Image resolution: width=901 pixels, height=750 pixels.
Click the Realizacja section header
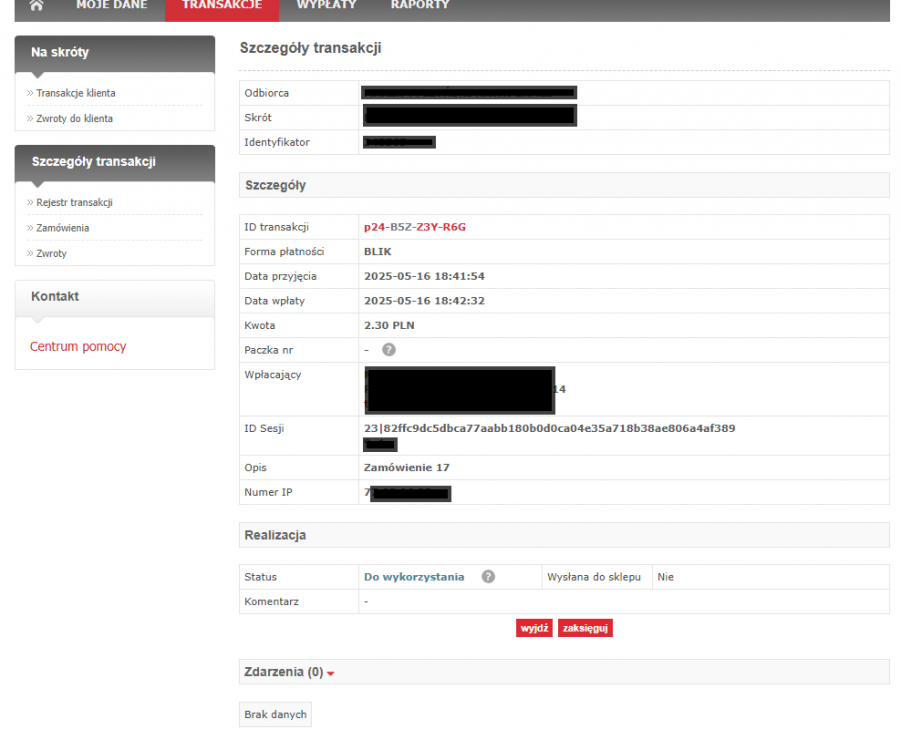click(564, 535)
